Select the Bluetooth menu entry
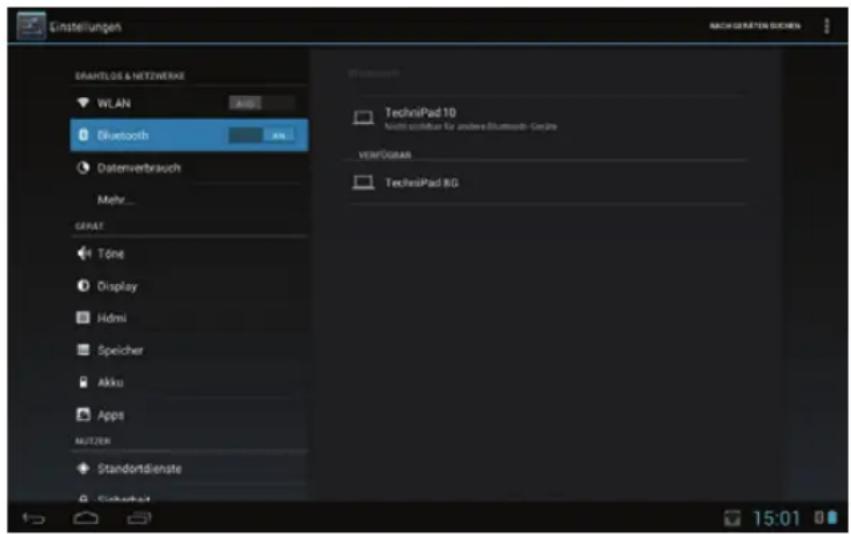The width and height of the screenshot is (851, 534). [x=189, y=135]
